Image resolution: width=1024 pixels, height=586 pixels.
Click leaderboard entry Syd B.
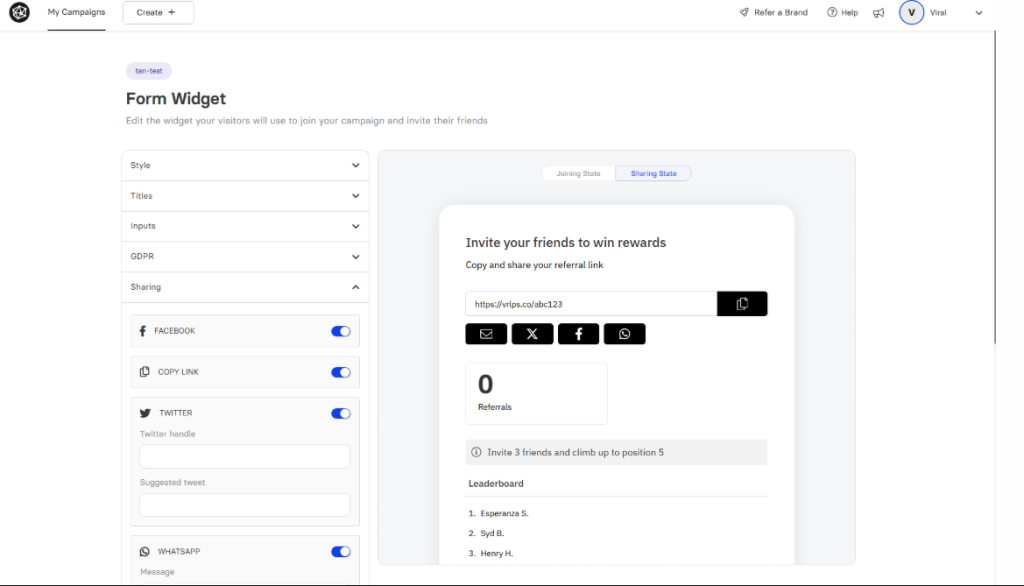coord(492,533)
